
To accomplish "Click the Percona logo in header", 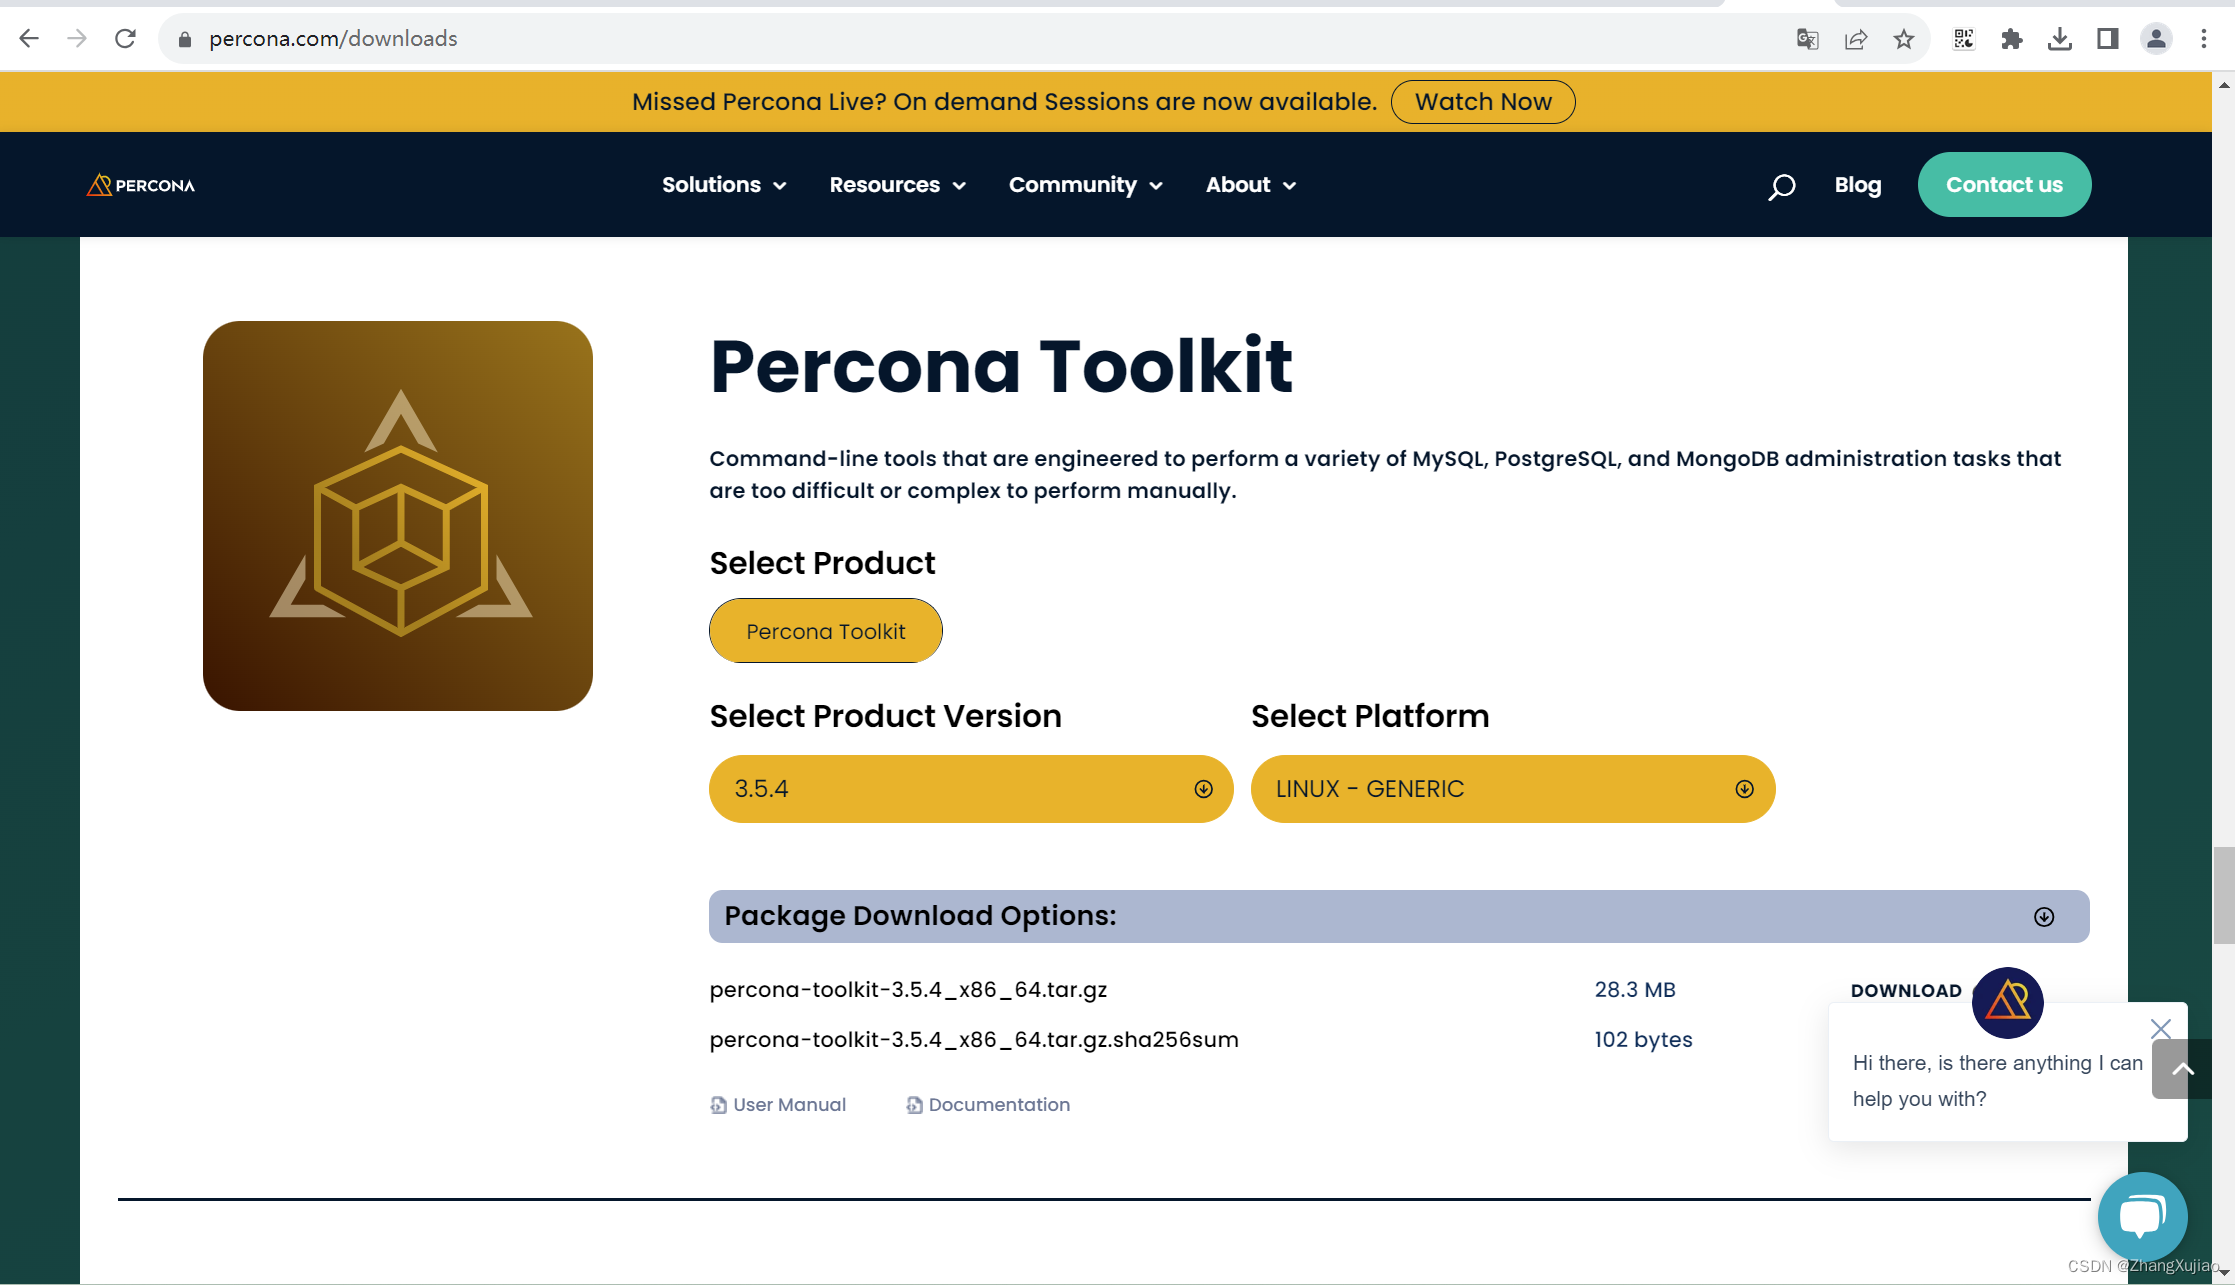I will (x=141, y=185).
